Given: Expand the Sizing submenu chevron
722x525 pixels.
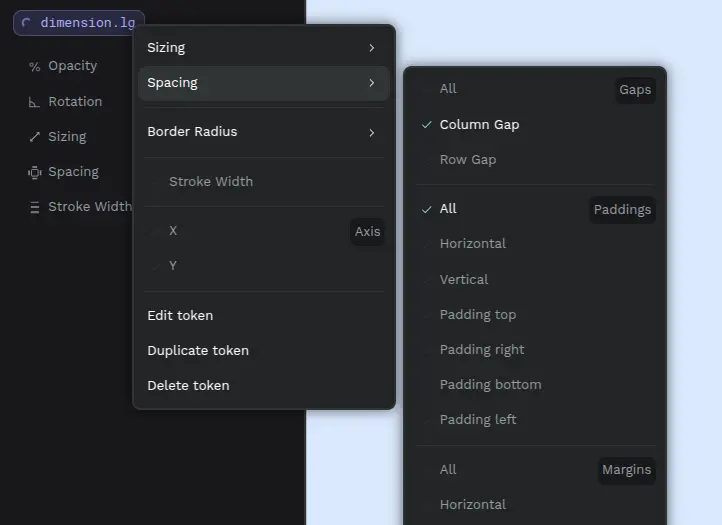Looking at the screenshot, I should tap(371, 48).
